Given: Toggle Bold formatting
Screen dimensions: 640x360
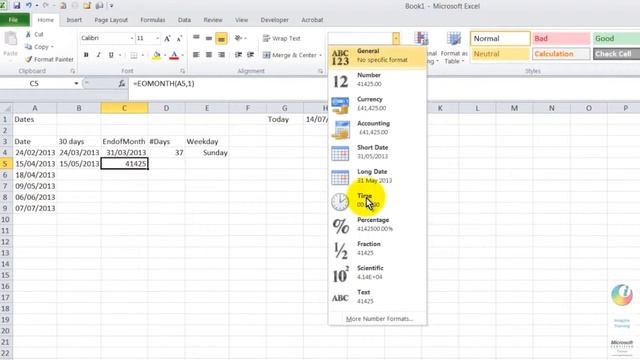Looking at the screenshot, I should point(86,55).
